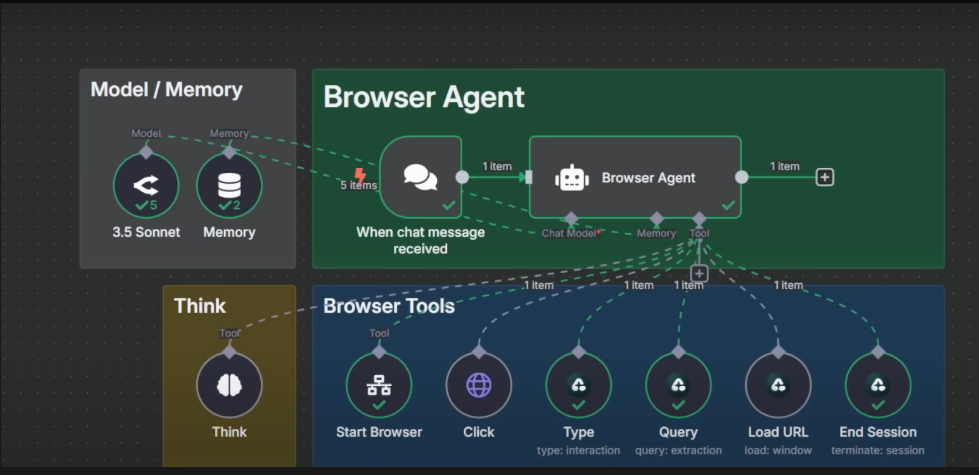Select the End Session node

pyautogui.click(x=878, y=385)
